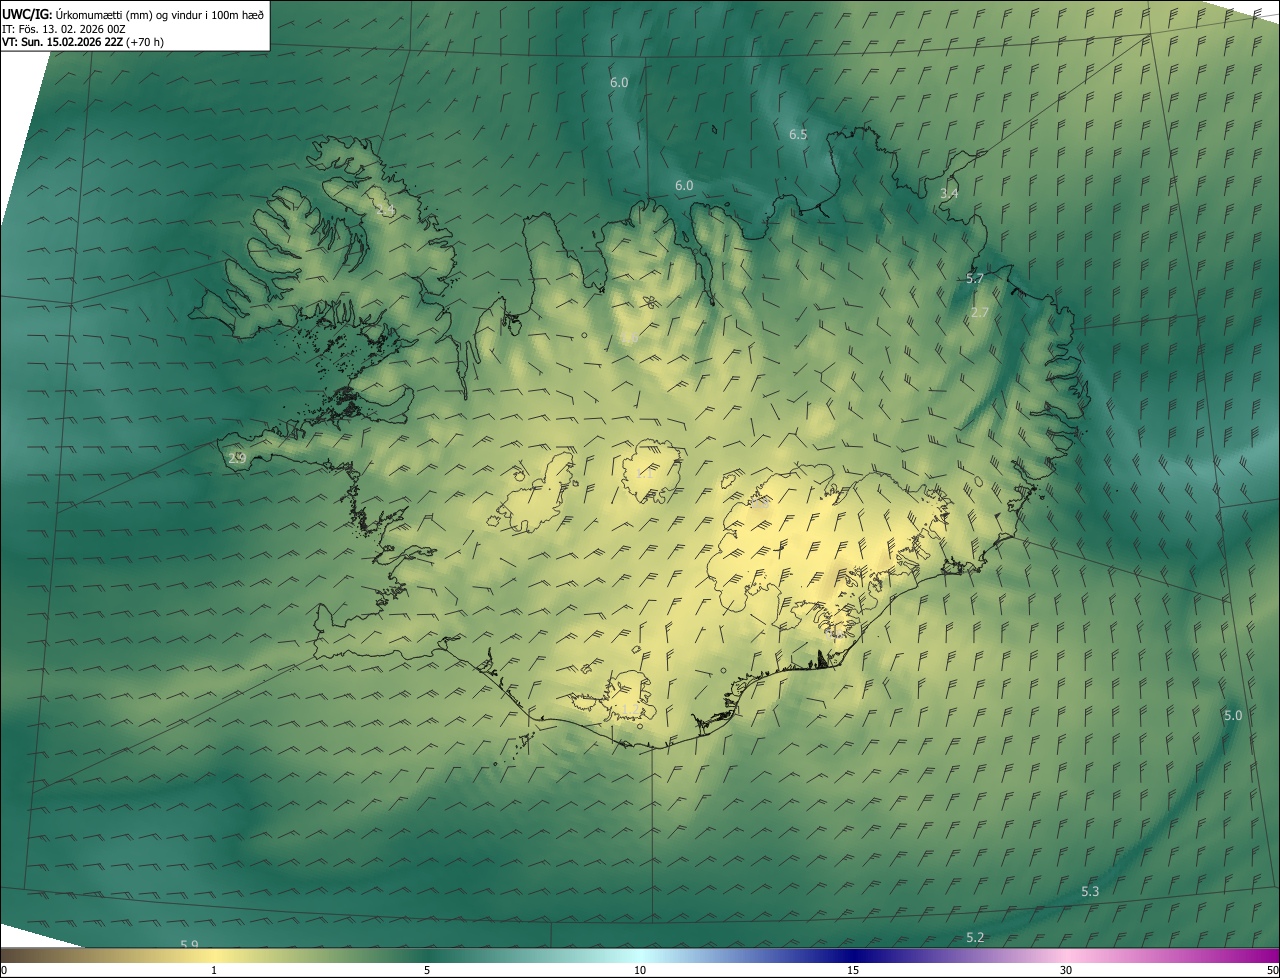This screenshot has height=978, width=1280.
Task: Click the colorbar tick label 5
Action: [427, 970]
